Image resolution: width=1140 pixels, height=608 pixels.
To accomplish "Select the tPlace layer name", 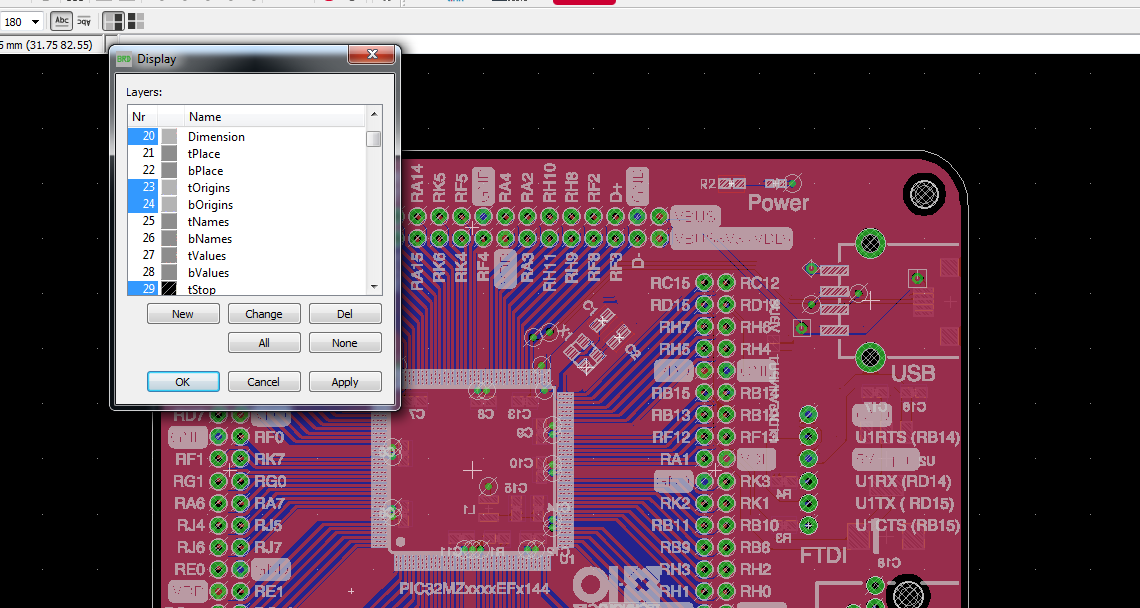I will 204,153.
